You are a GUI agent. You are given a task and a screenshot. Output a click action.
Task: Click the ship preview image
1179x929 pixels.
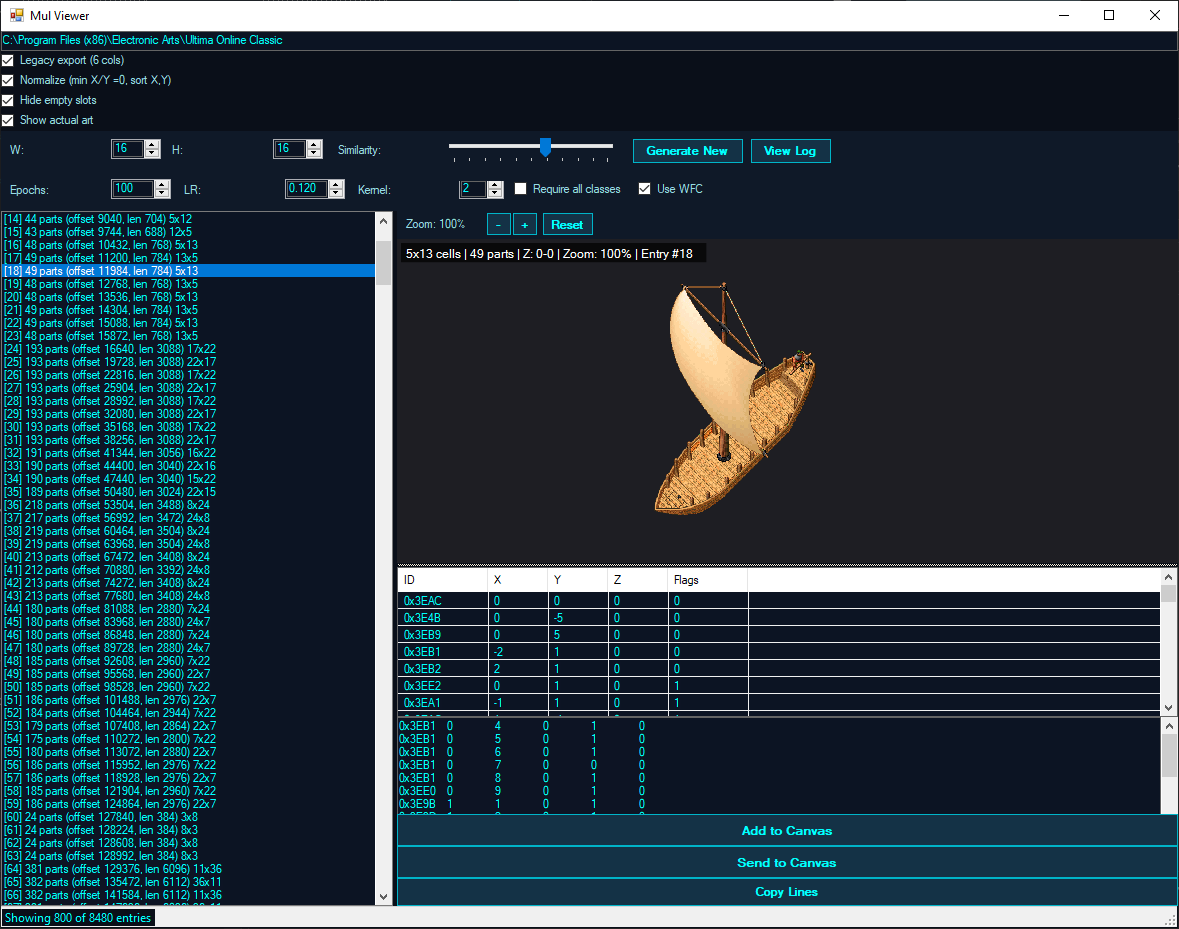pos(735,399)
